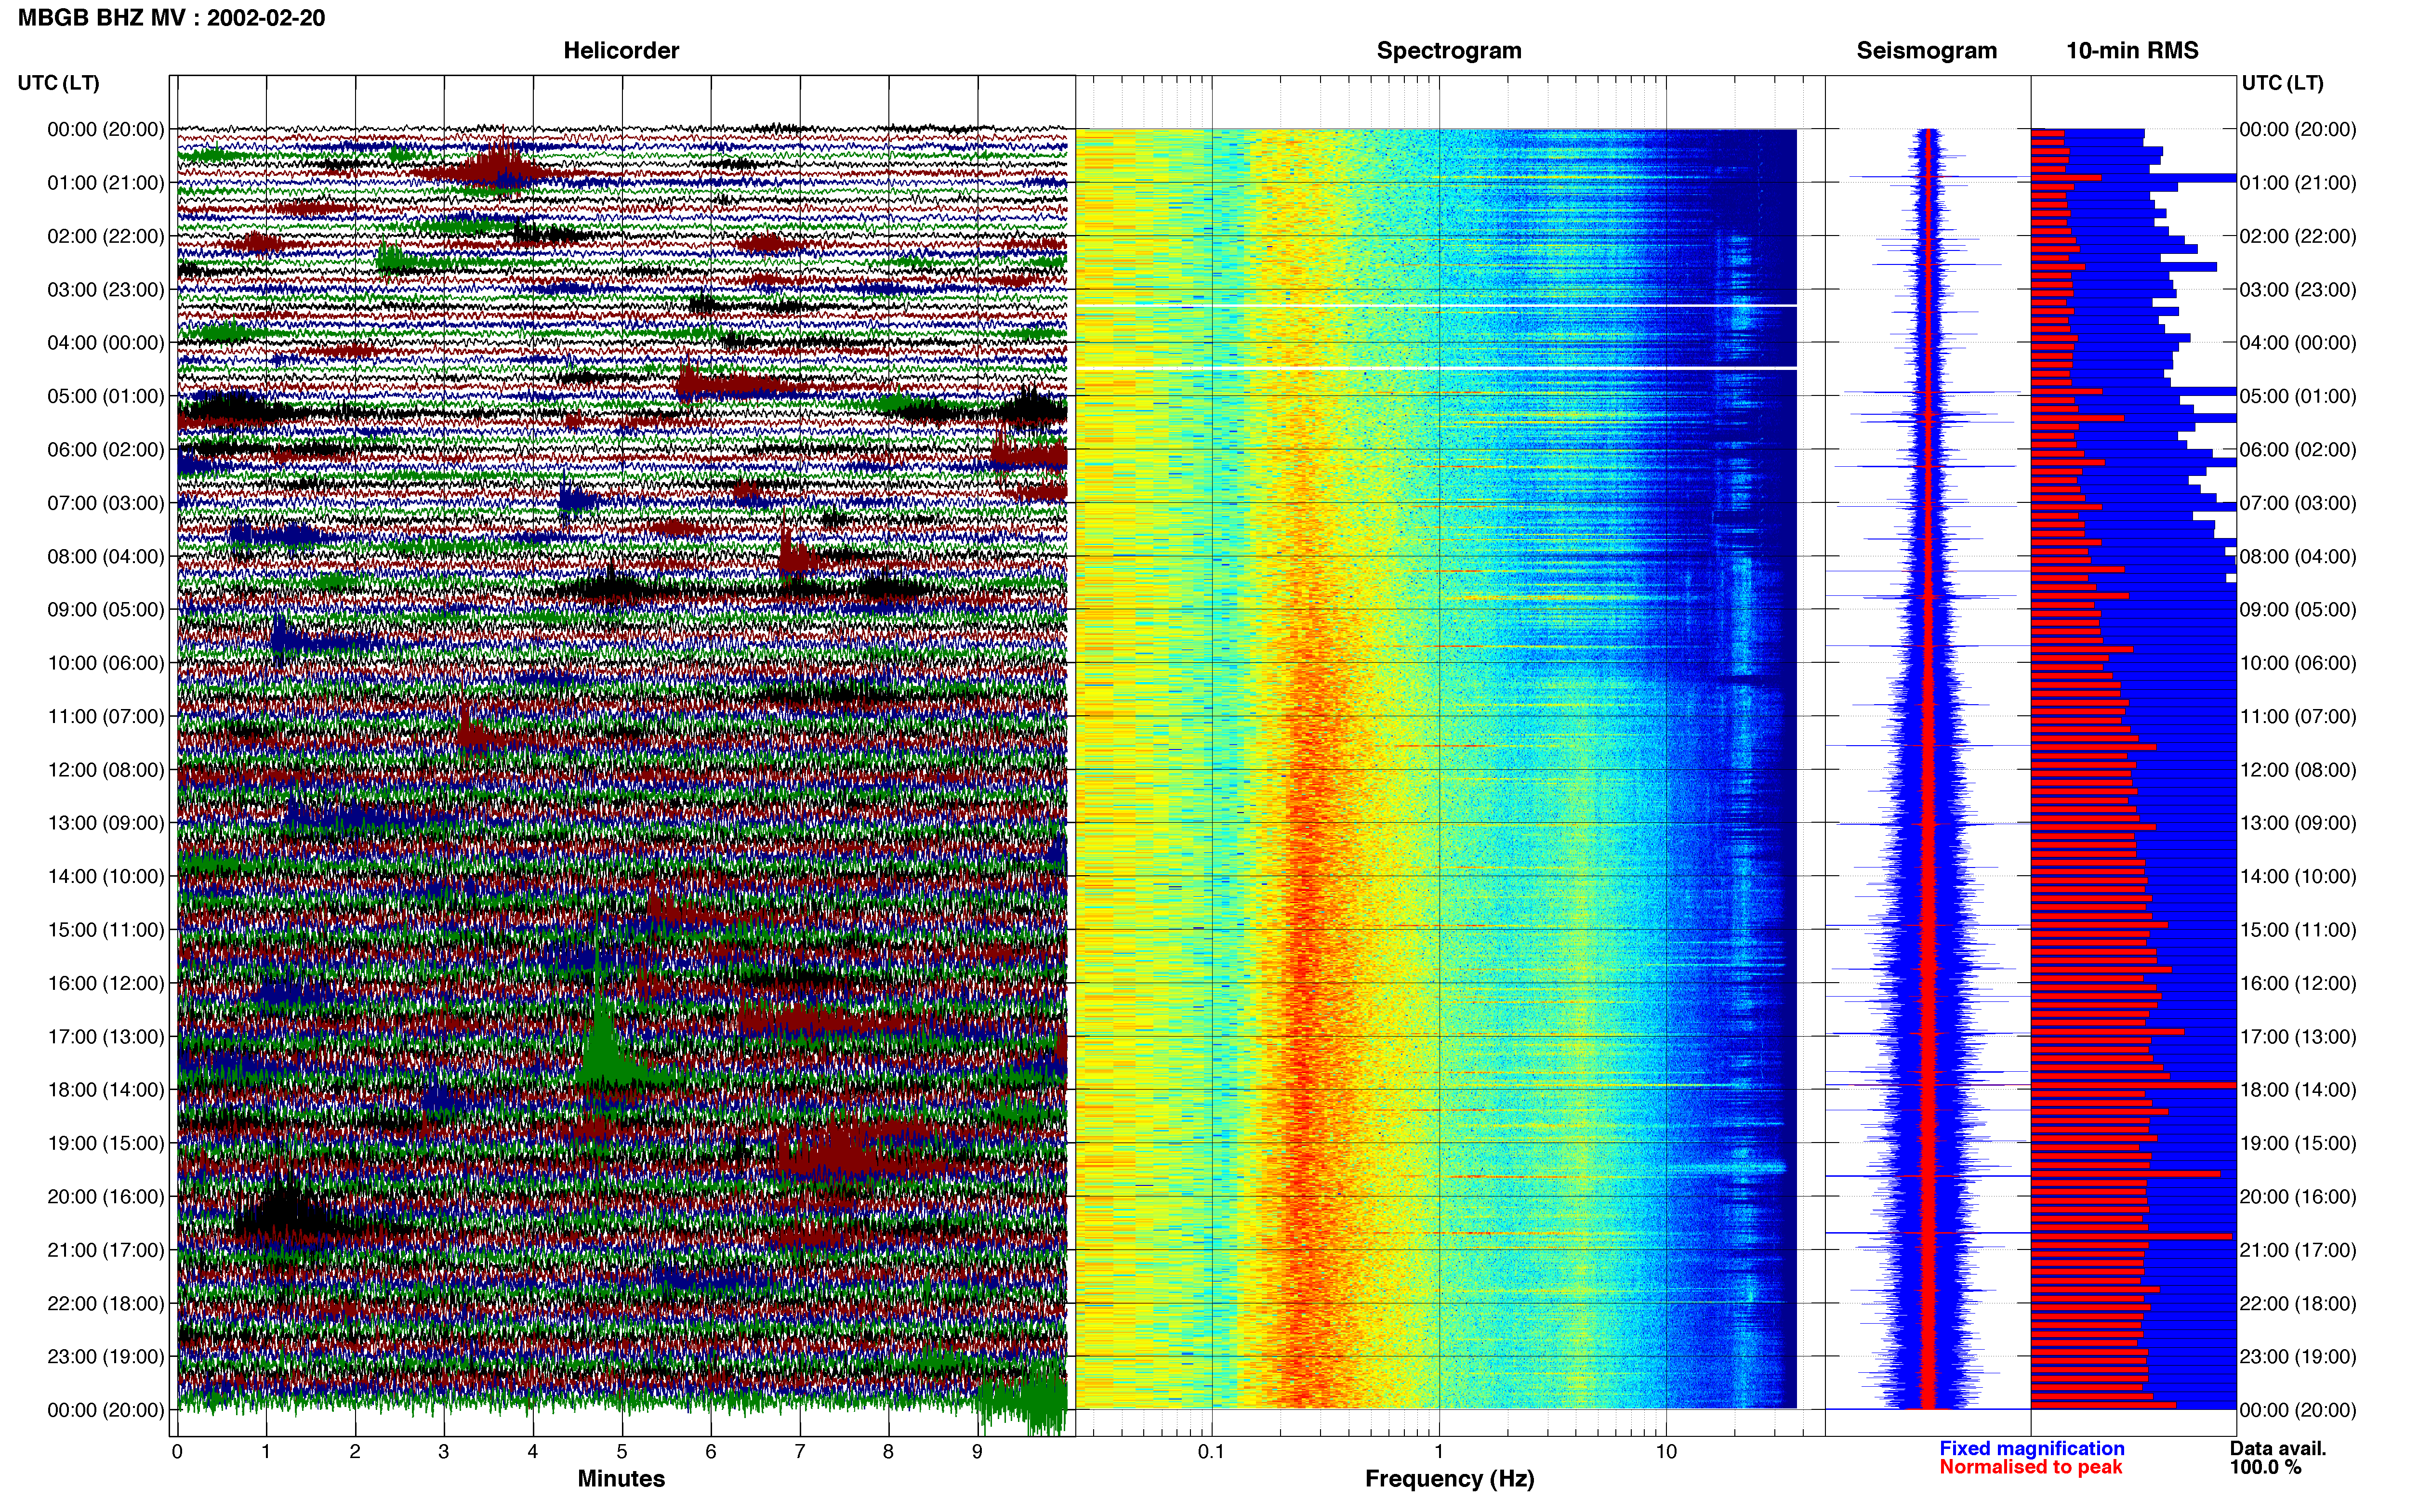Click '04:00 (00:00)' beside the RMS panel
Screen dimensions: 2418x1512
tap(2298, 343)
